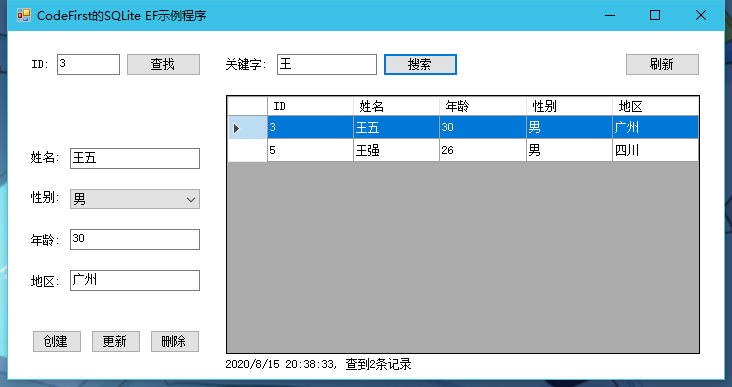Screen dimensions: 732x387
Task: Click the status text 查到2条记录
Action: click(x=379, y=364)
